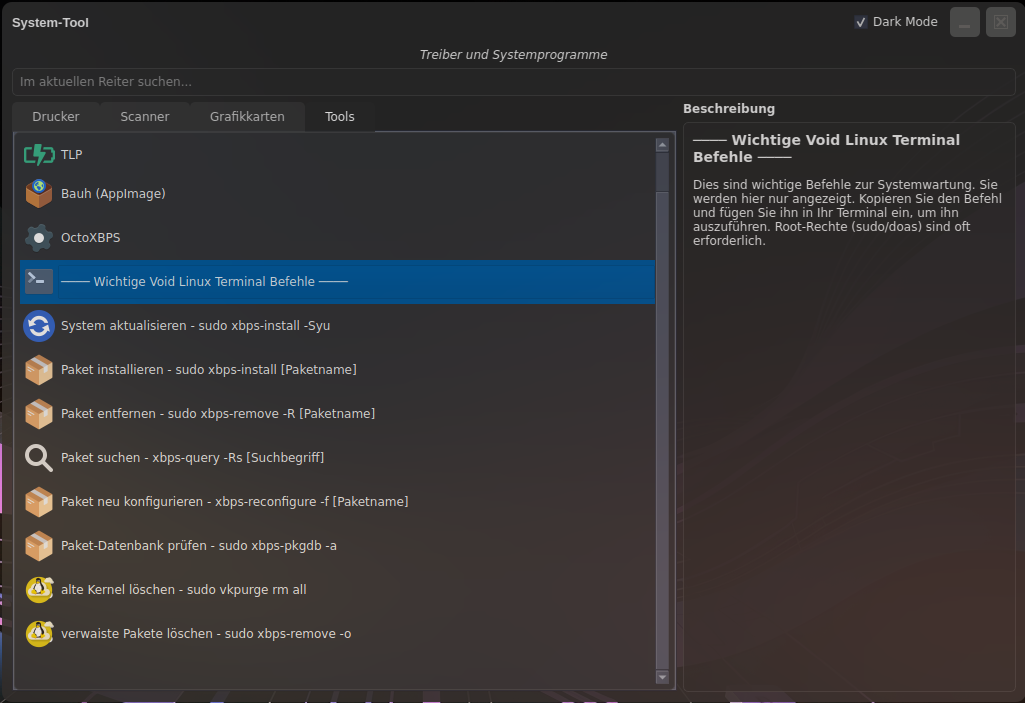Click the blue sync icon for system update
1025x703 pixels.
(x=38, y=325)
